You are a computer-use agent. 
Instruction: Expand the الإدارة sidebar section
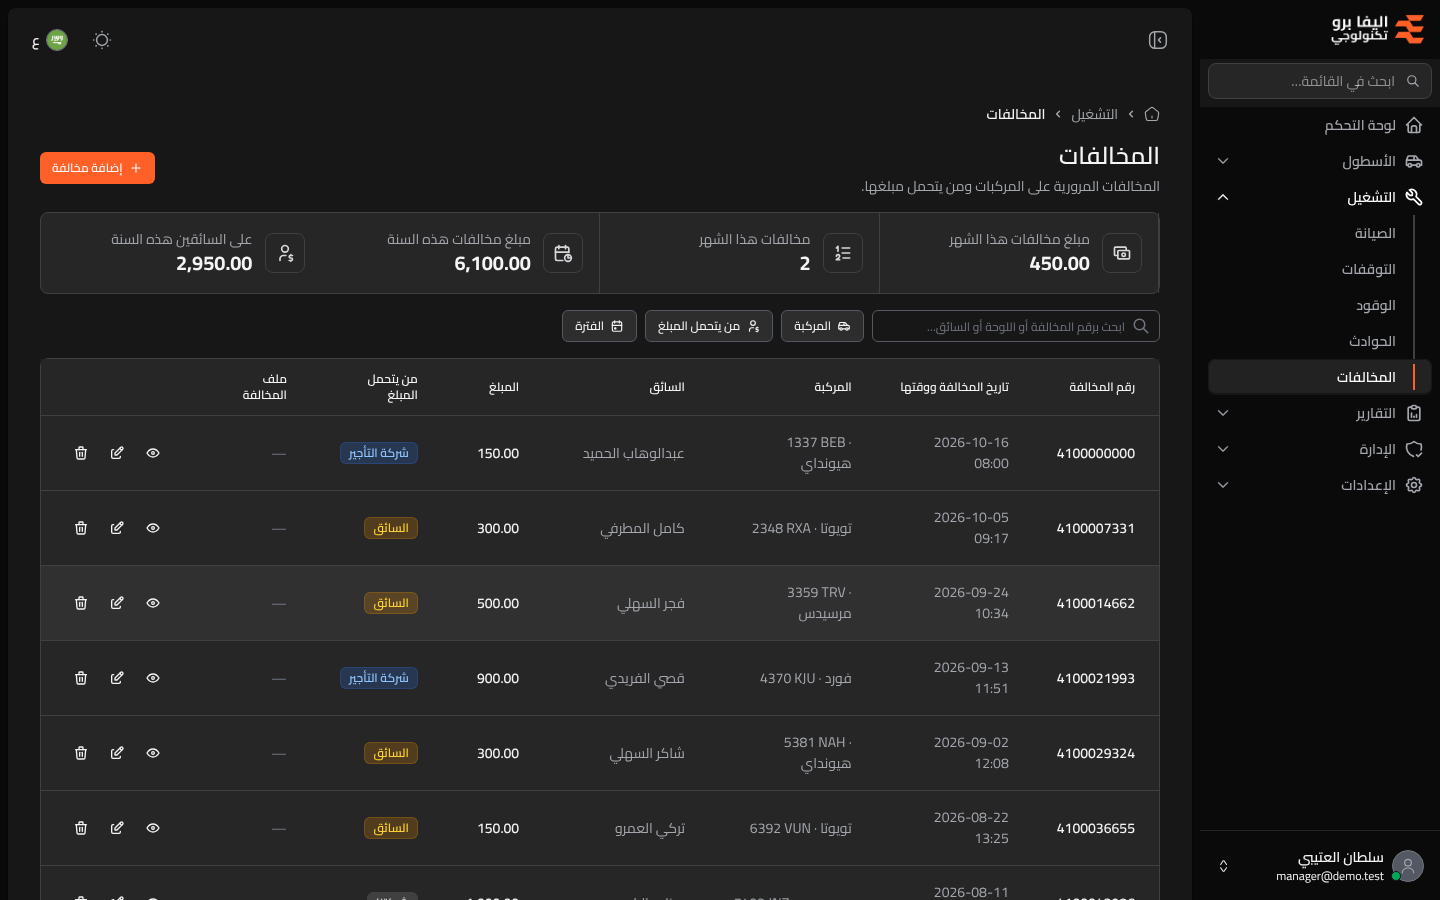(x=1320, y=449)
